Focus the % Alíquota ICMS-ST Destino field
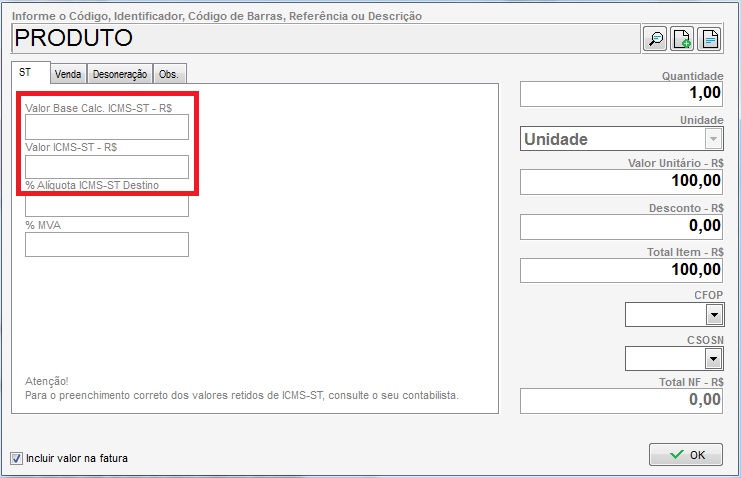 click(107, 205)
